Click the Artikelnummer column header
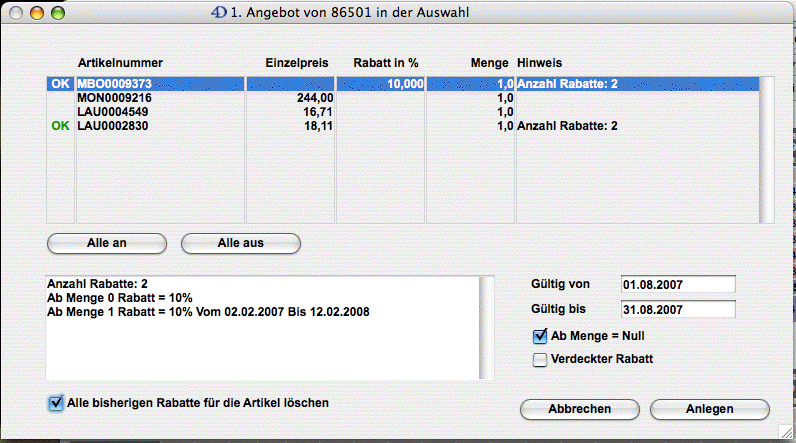Image resolution: width=796 pixels, height=443 pixels. coord(120,62)
